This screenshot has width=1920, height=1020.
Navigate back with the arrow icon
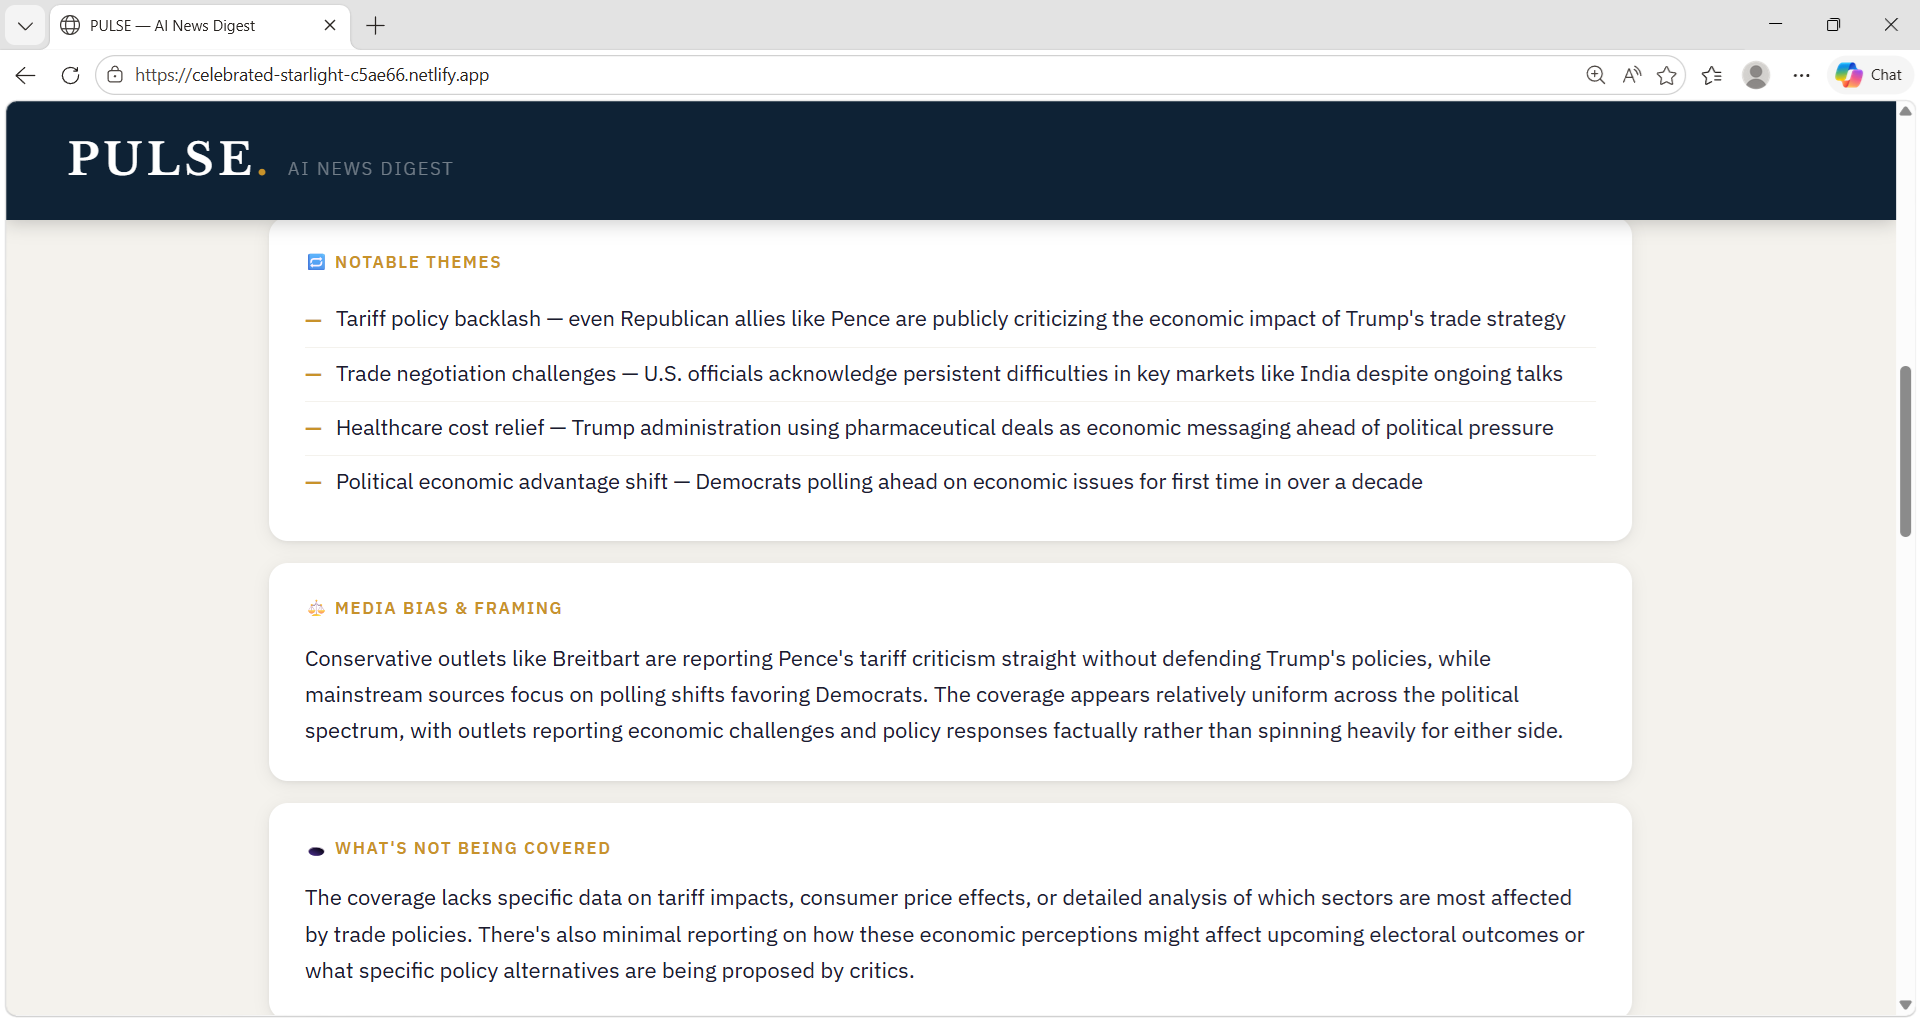coord(24,75)
